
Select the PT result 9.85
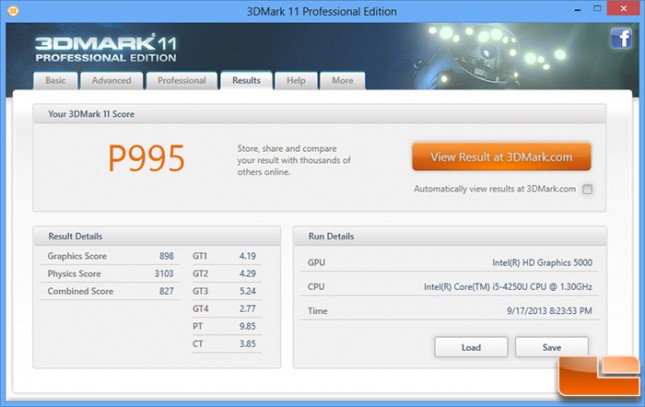248,326
